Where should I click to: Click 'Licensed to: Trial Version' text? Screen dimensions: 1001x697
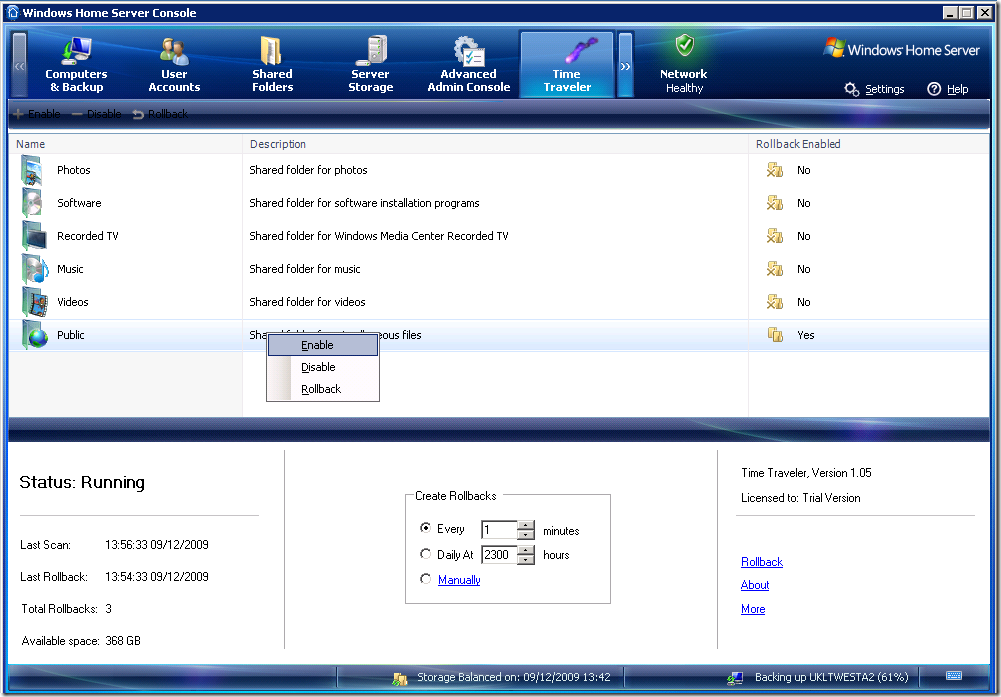(x=801, y=498)
